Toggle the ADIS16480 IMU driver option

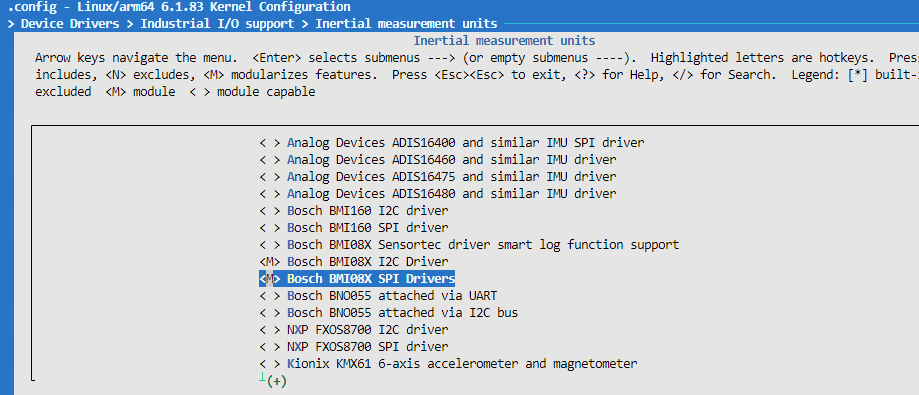click(x=270, y=193)
